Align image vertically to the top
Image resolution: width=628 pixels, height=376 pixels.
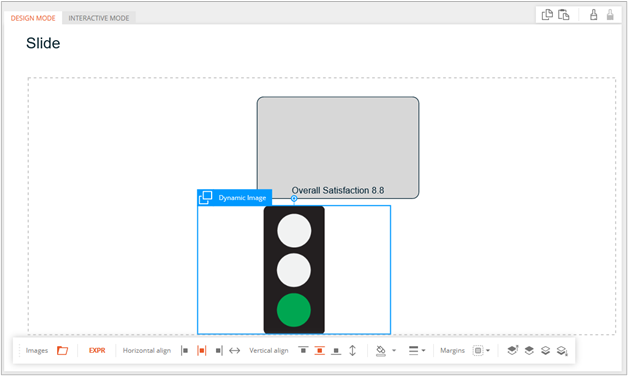pyautogui.click(x=303, y=350)
